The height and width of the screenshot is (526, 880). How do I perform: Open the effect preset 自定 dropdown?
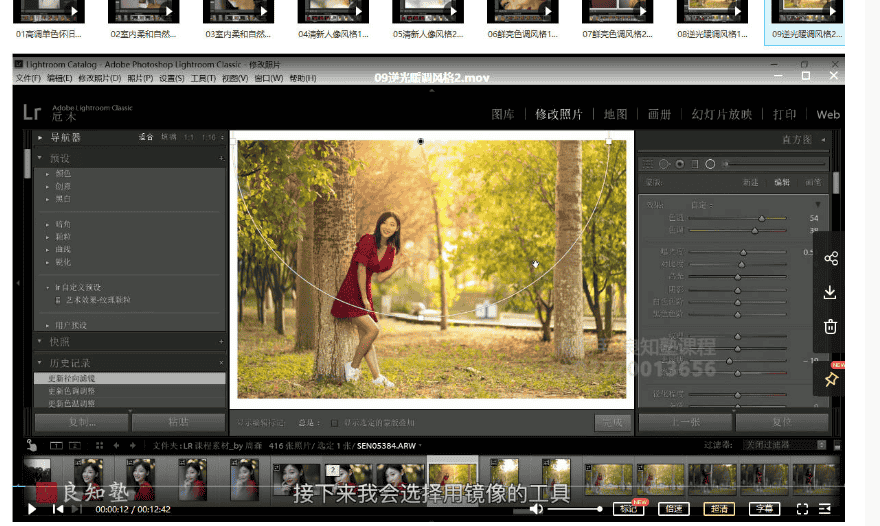[702, 205]
